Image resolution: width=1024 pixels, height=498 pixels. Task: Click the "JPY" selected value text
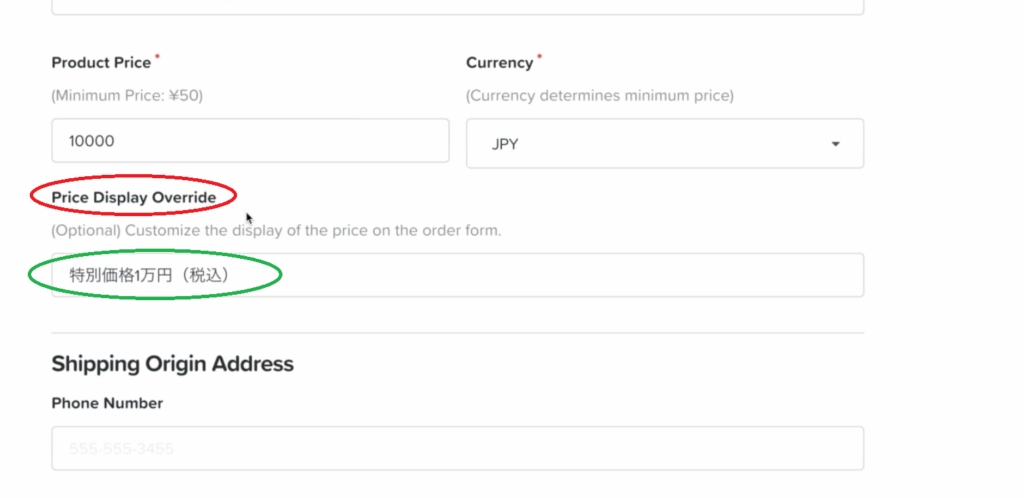tap(505, 144)
